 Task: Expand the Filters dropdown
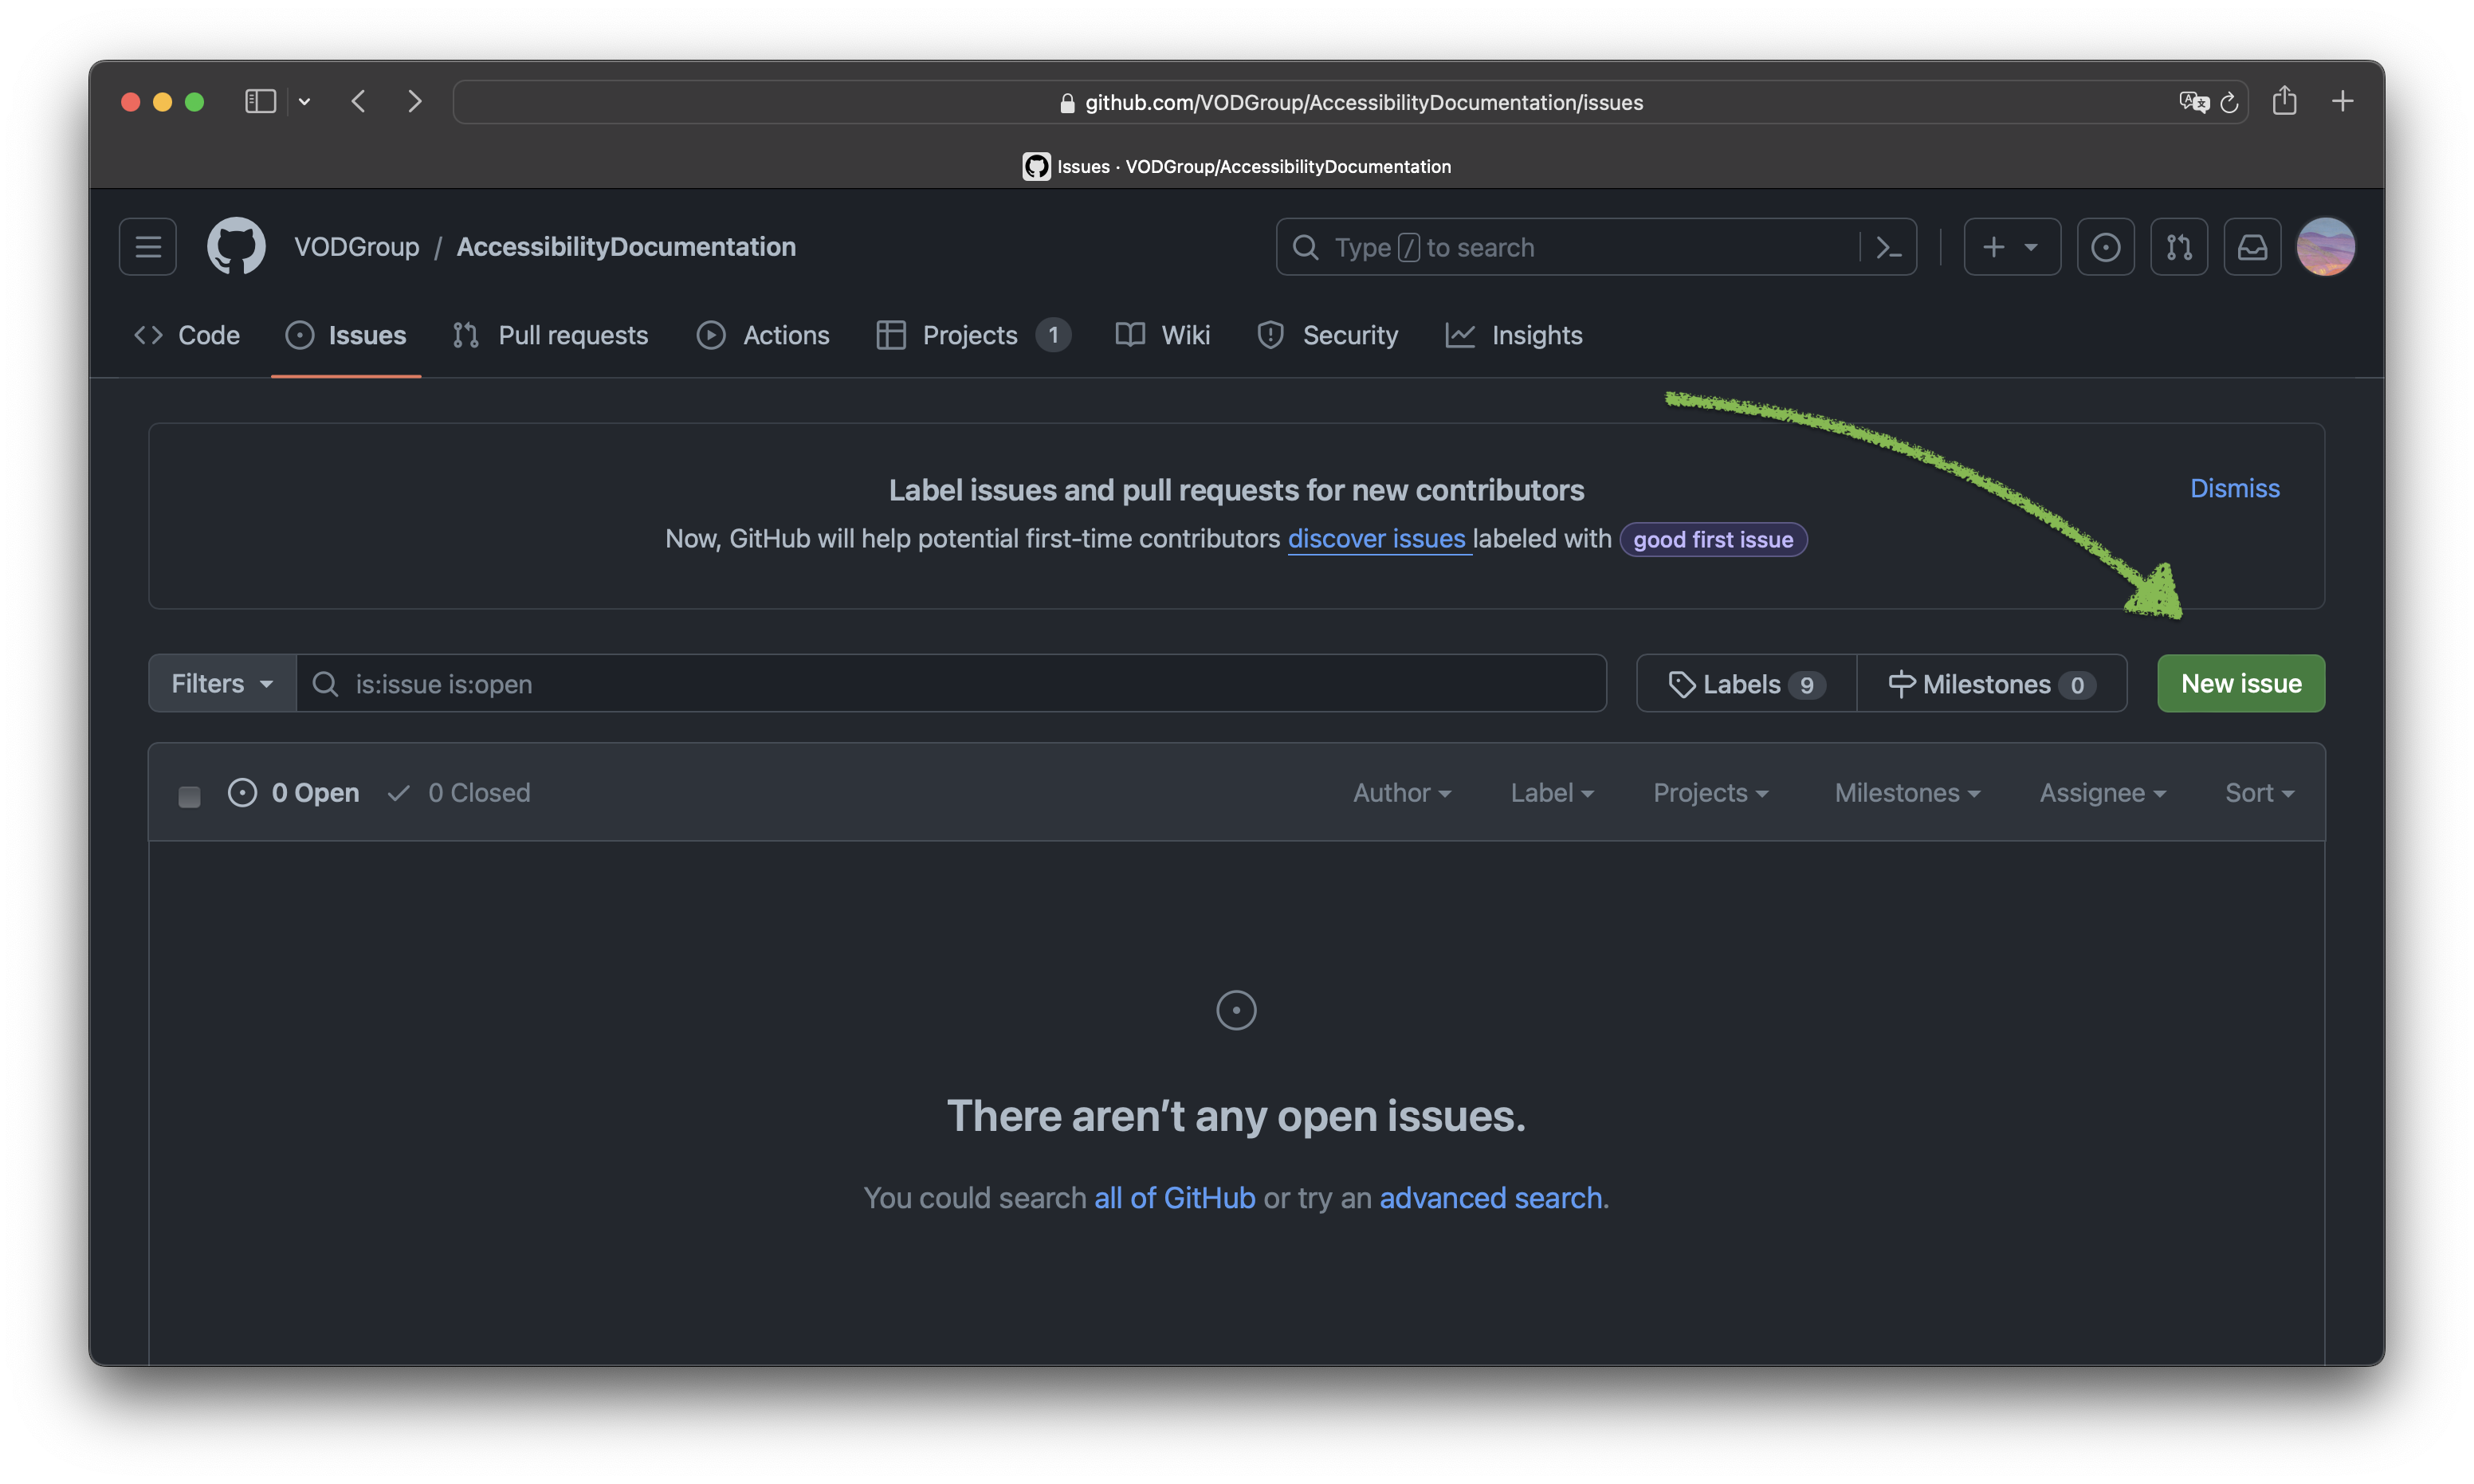click(x=222, y=684)
